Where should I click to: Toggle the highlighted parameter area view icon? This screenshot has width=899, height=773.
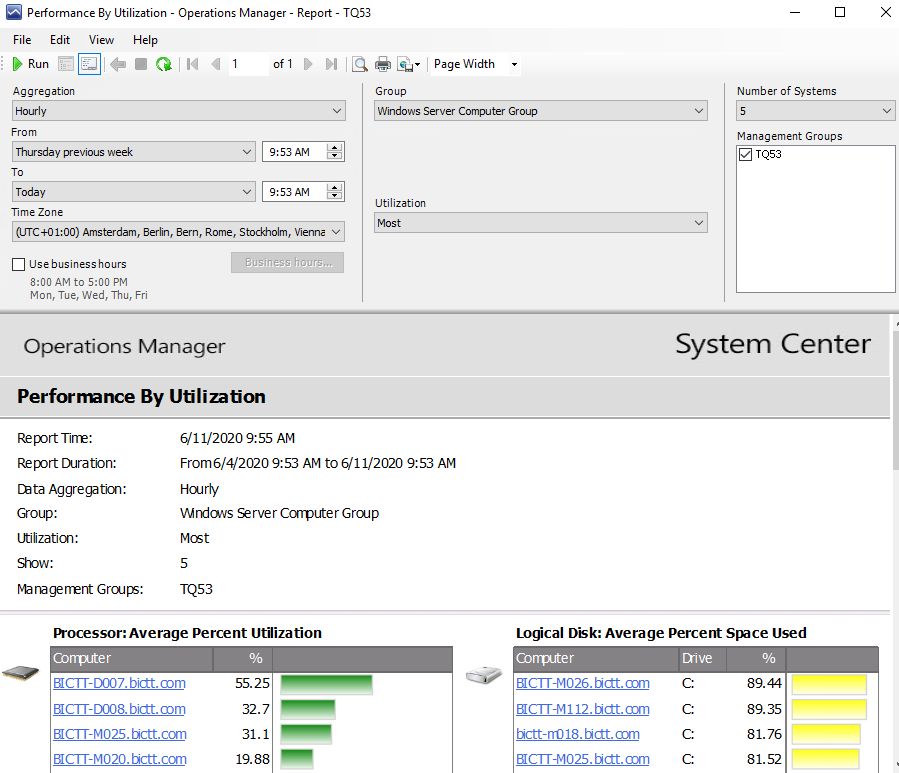pyautogui.click(x=89, y=64)
